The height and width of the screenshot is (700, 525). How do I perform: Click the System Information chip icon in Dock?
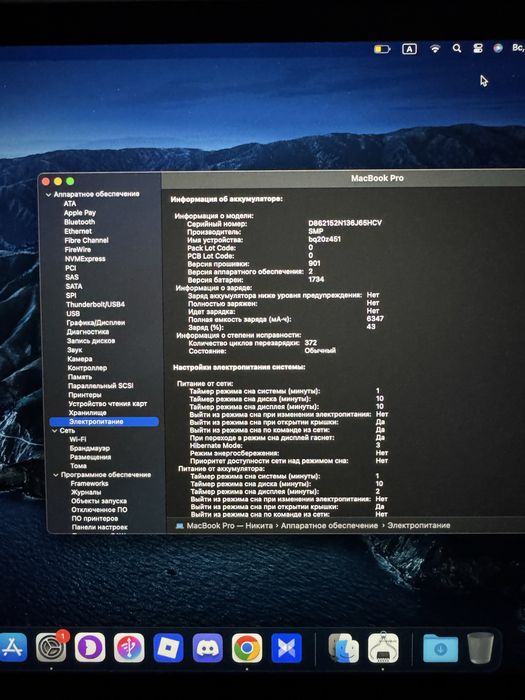[x=383, y=648]
